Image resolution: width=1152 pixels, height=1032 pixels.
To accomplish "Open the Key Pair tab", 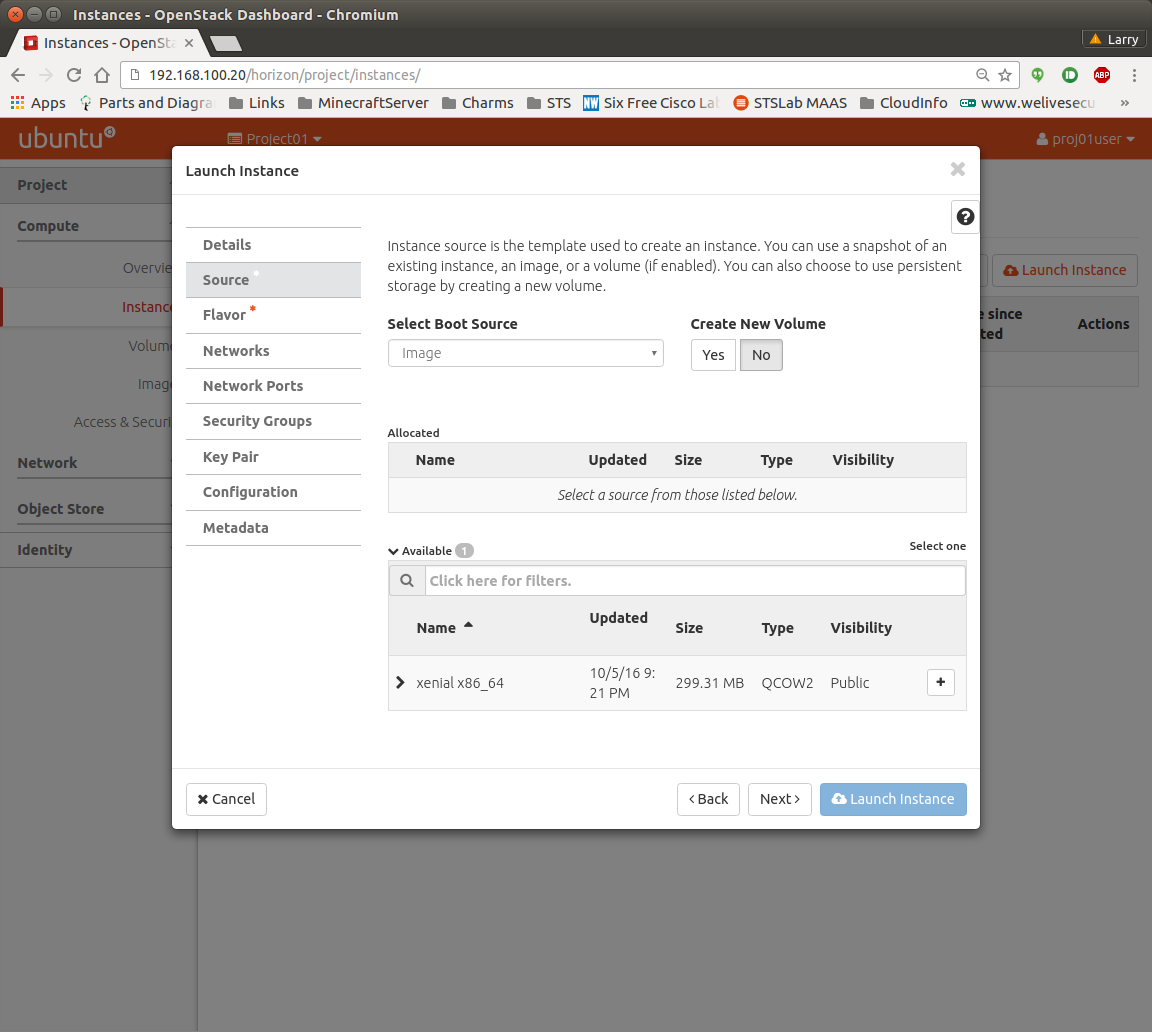I will 231,457.
